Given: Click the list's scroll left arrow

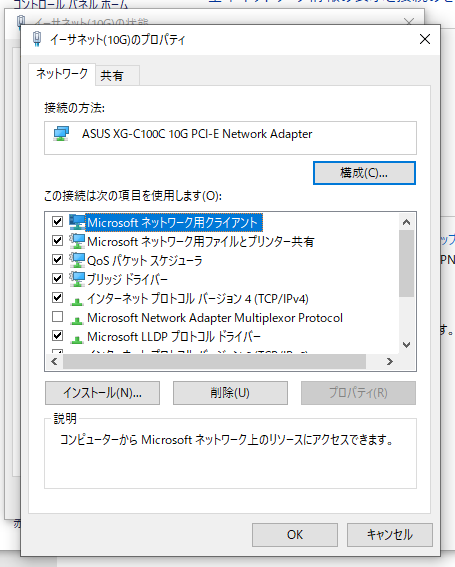Looking at the screenshot, I should tap(54, 362).
